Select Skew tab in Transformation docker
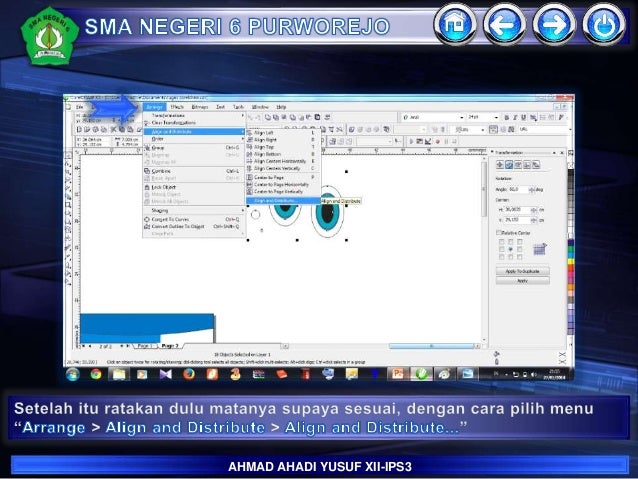Screen dimensions: 638x479 (x=536, y=165)
